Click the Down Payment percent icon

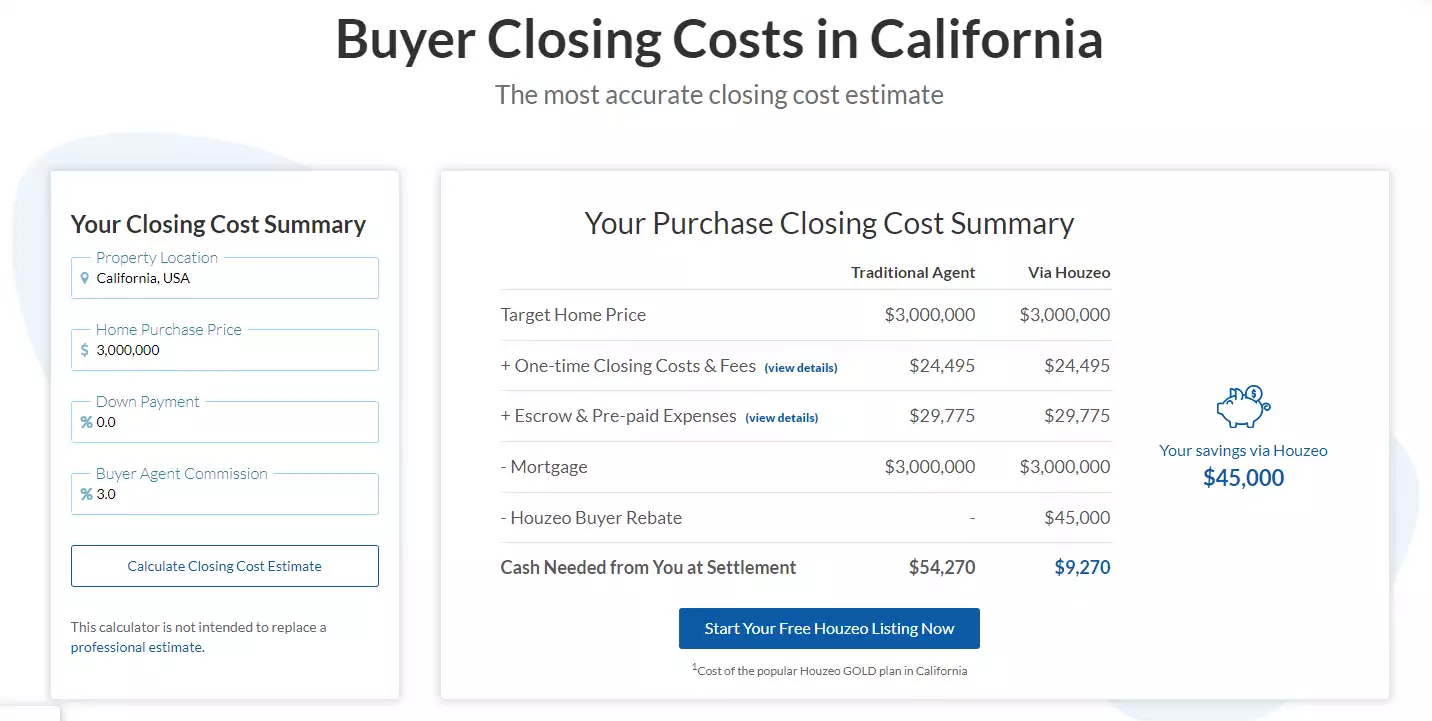(x=86, y=423)
